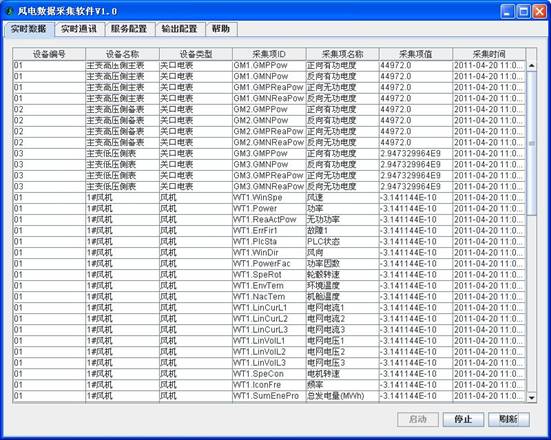This screenshot has width=551, height=440.
Task: Switch to the 实时通讯 tab
Action: point(79,29)
